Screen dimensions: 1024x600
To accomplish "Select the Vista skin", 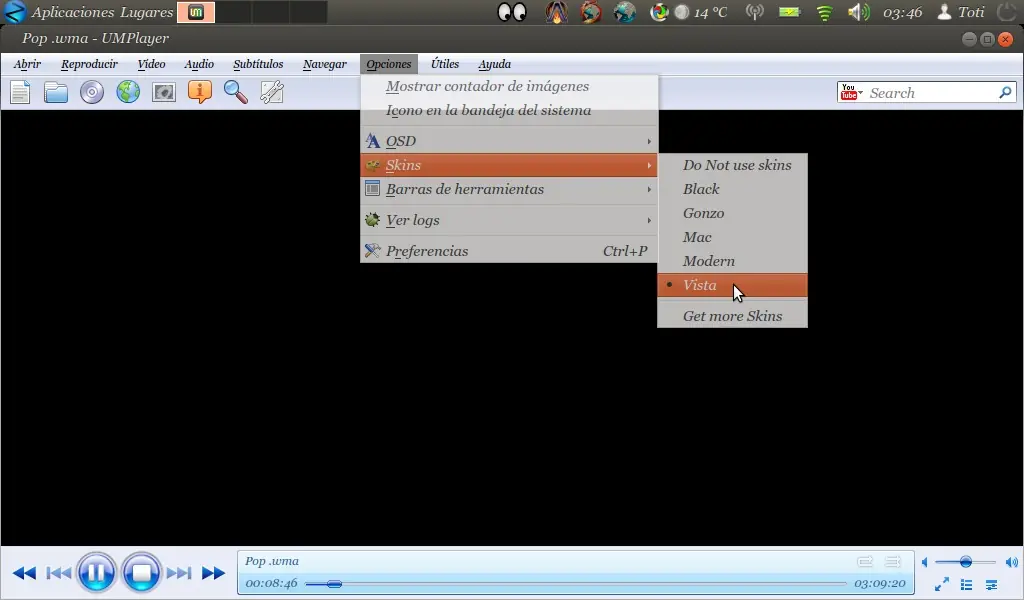I will (732, 285).
